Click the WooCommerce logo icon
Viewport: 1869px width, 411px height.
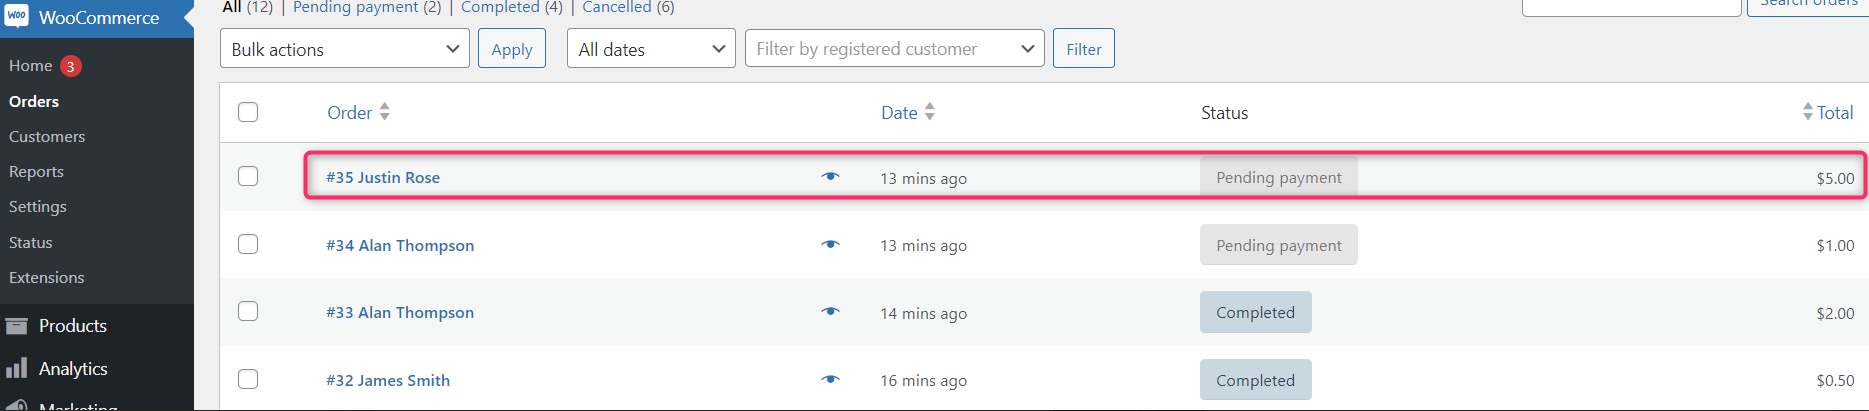click(17, 16)
